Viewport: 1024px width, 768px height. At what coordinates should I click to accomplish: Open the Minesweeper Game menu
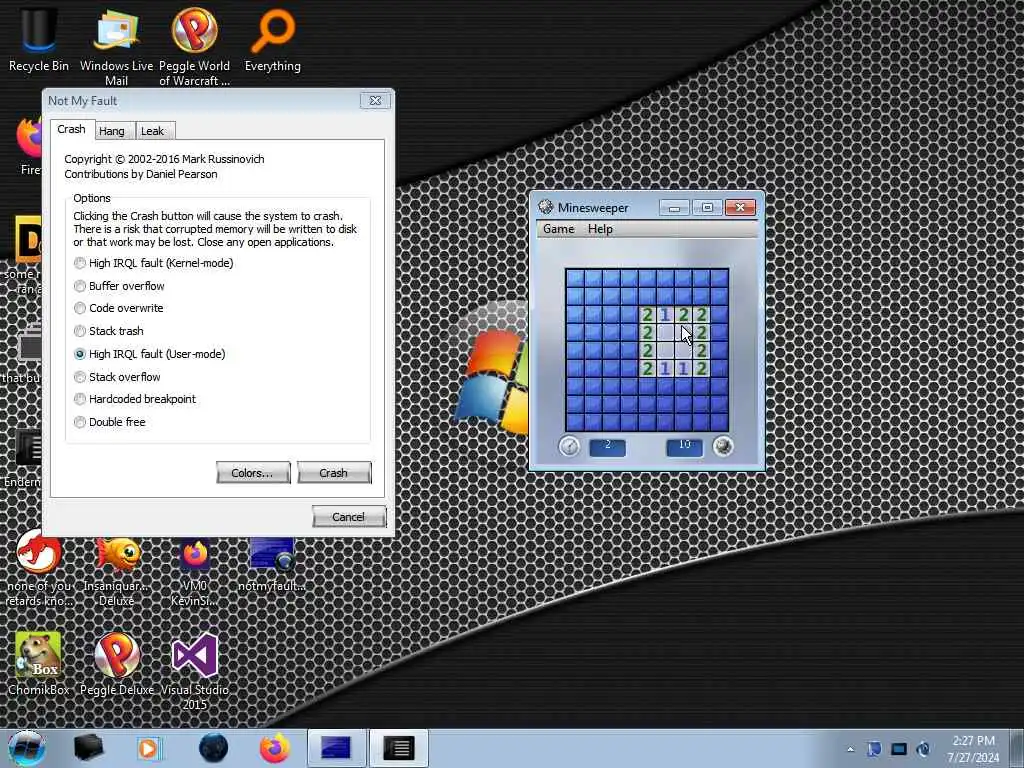(x=559, y=229)
